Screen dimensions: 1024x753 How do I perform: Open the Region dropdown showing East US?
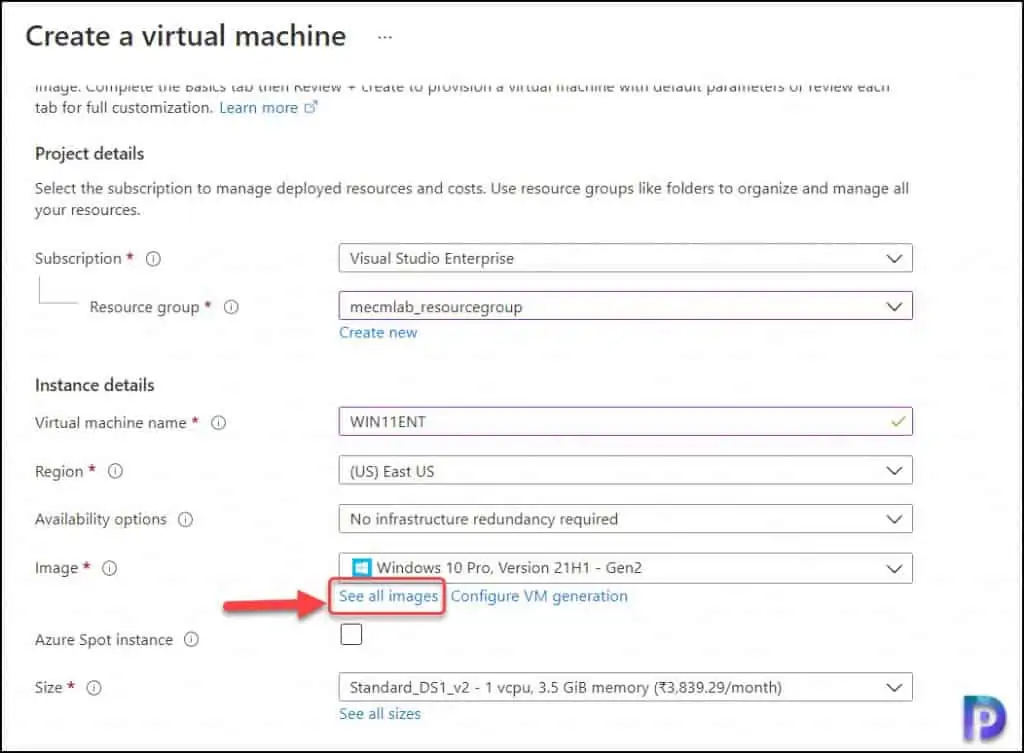point(626,471)
